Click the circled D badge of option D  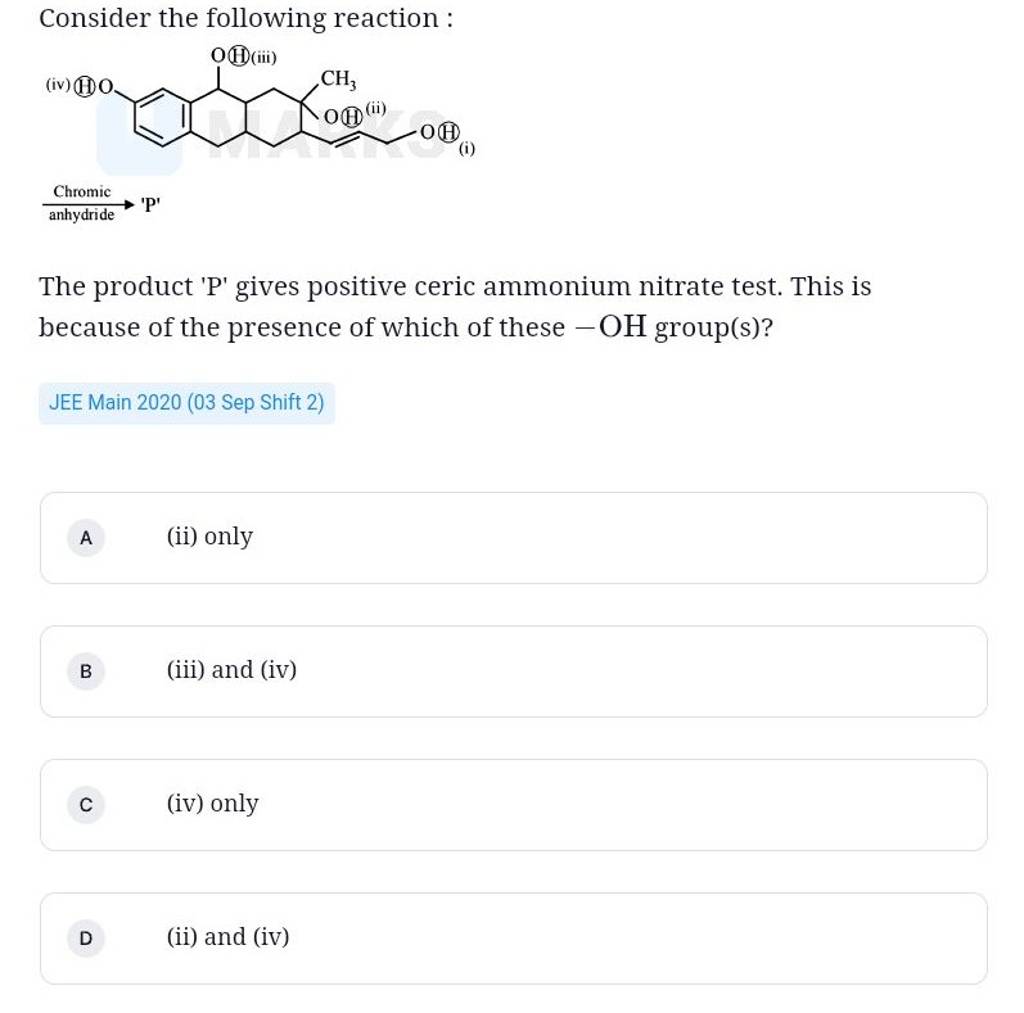[x=86, y=938]
